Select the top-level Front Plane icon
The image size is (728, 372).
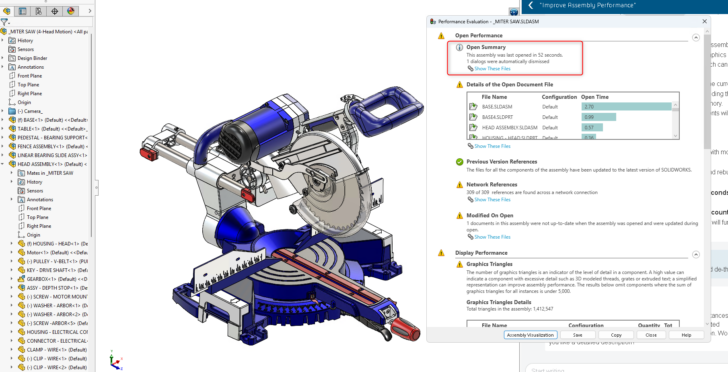click(12, 76)
